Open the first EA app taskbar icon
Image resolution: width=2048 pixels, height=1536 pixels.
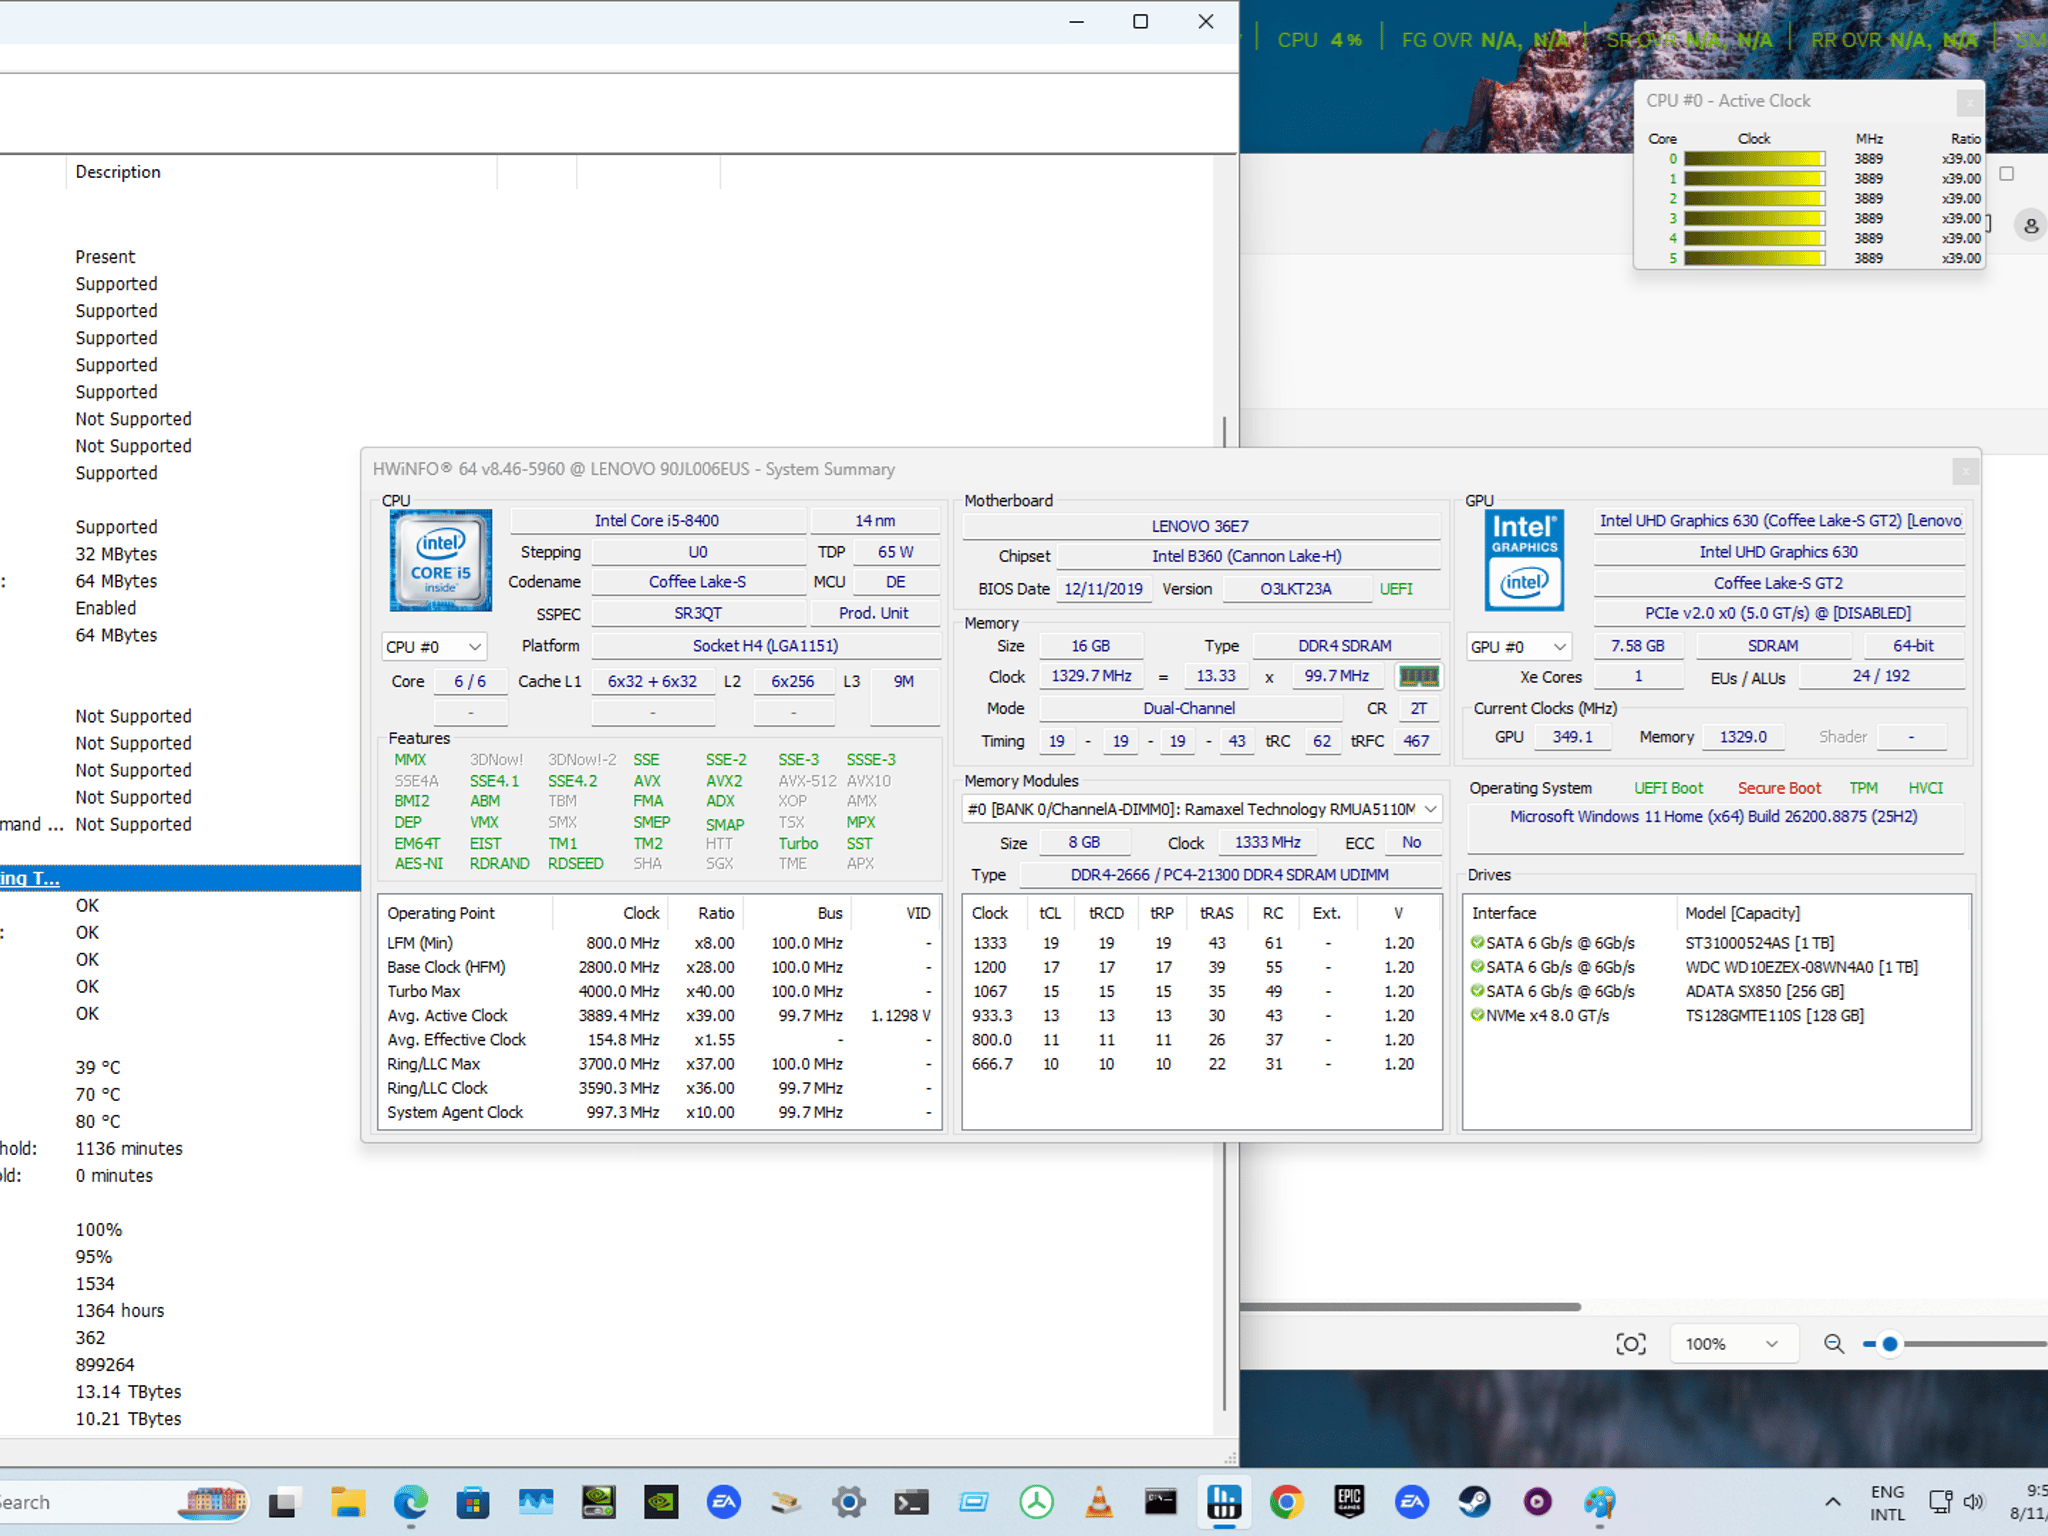(723, 1502)
